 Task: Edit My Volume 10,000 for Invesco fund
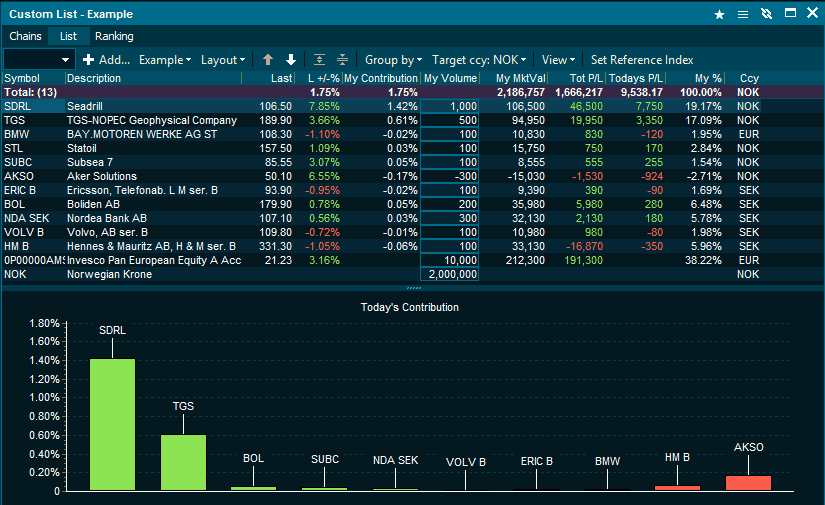450,260
